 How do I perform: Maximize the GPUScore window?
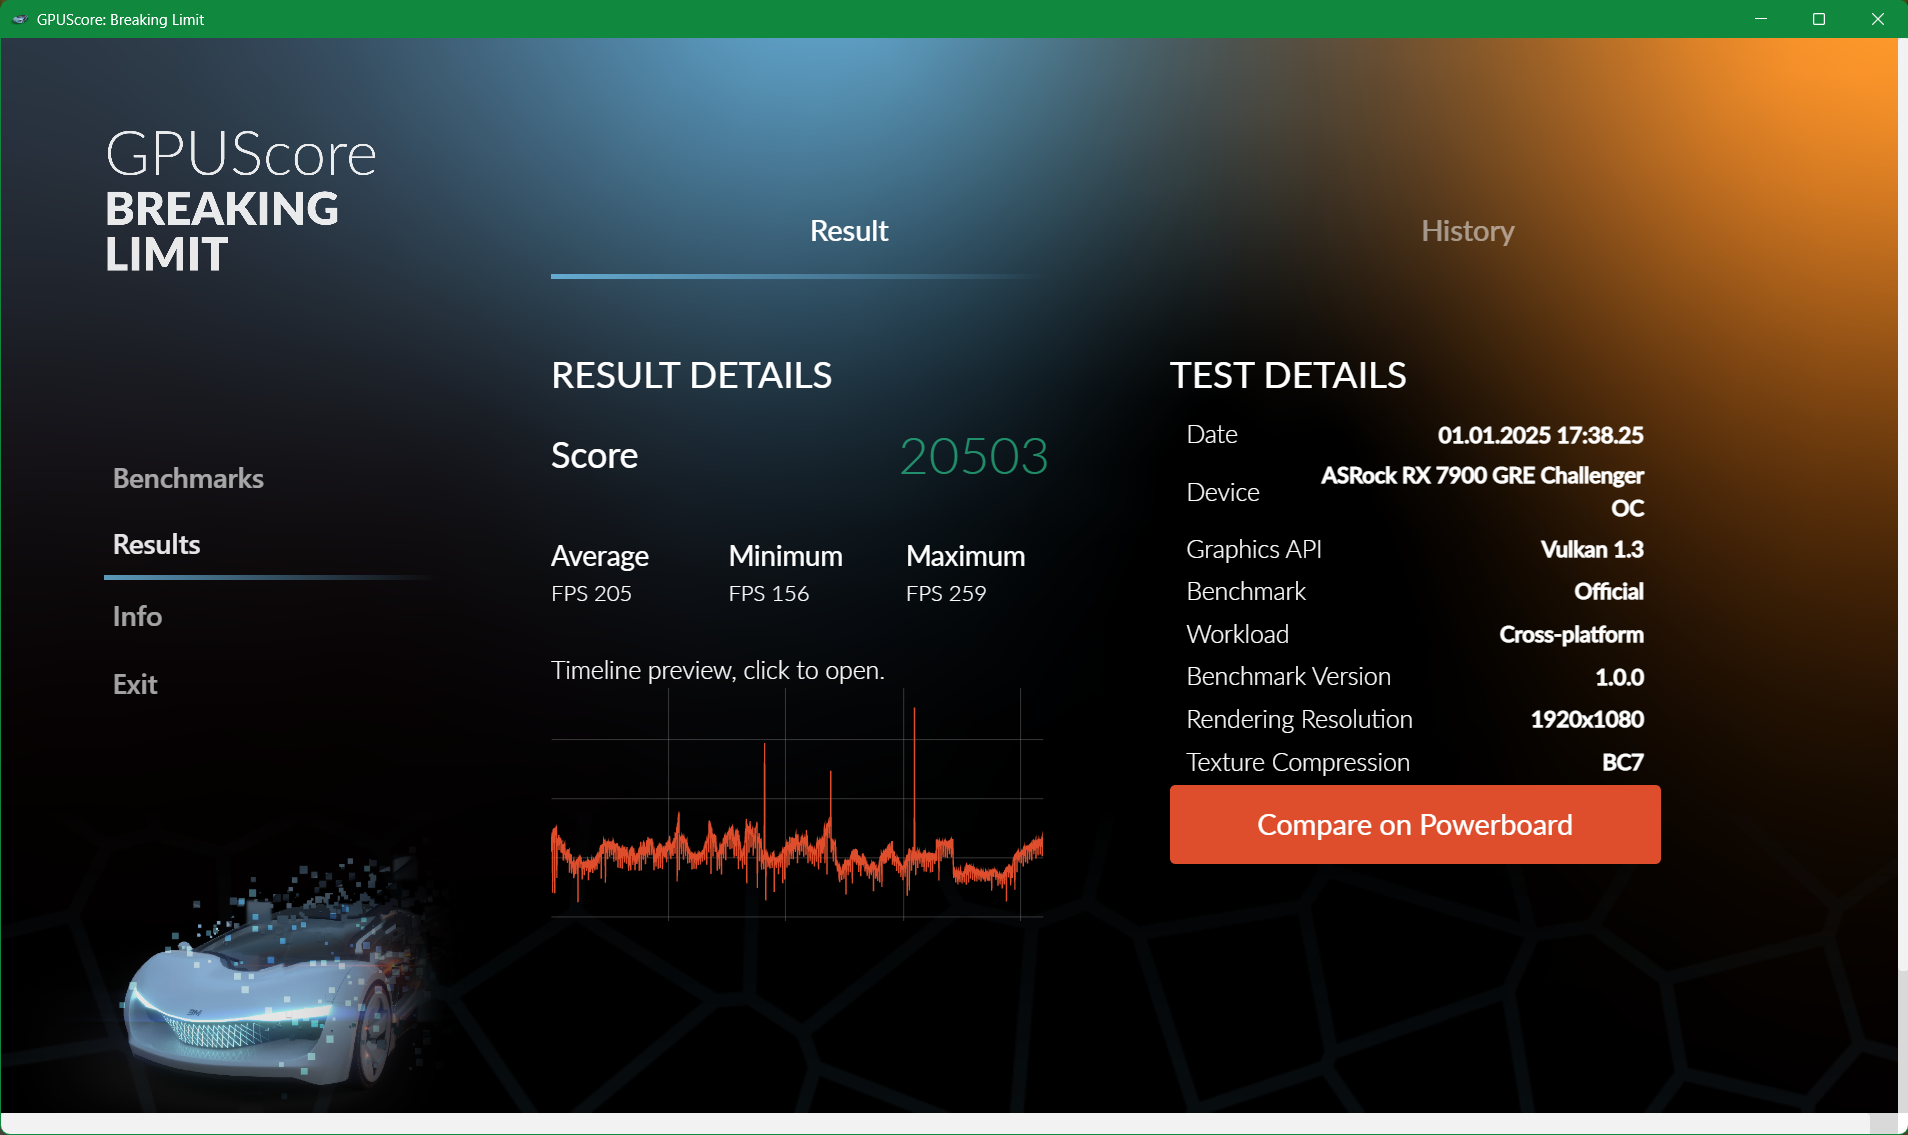point(1819,19)
